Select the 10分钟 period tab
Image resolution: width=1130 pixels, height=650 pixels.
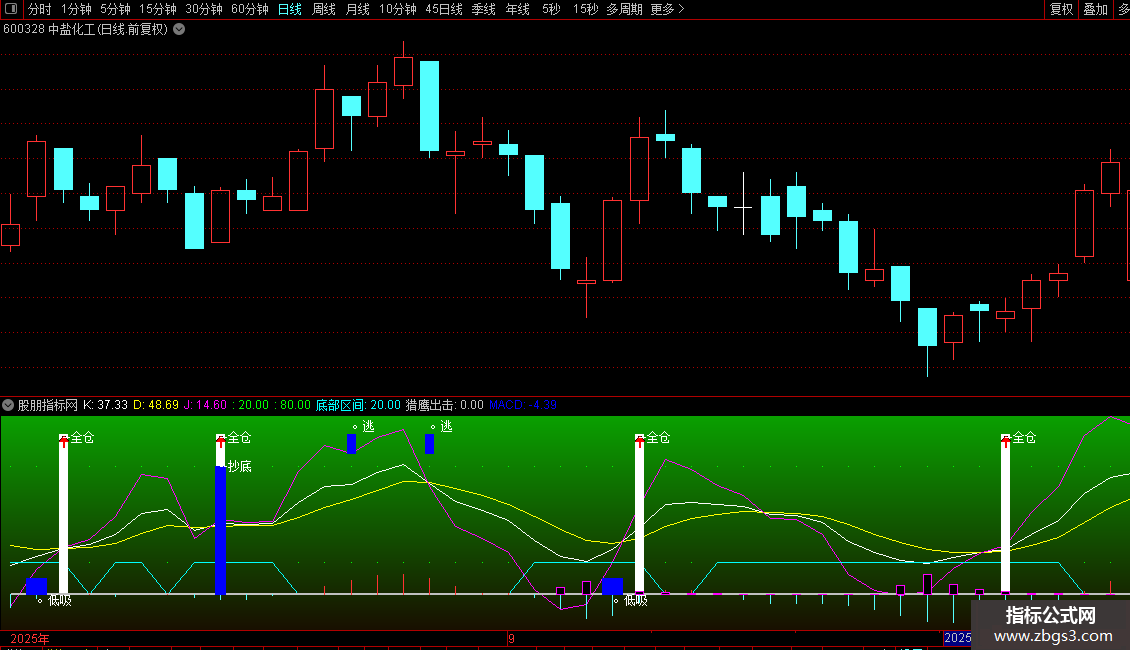(x=398, y=9)
